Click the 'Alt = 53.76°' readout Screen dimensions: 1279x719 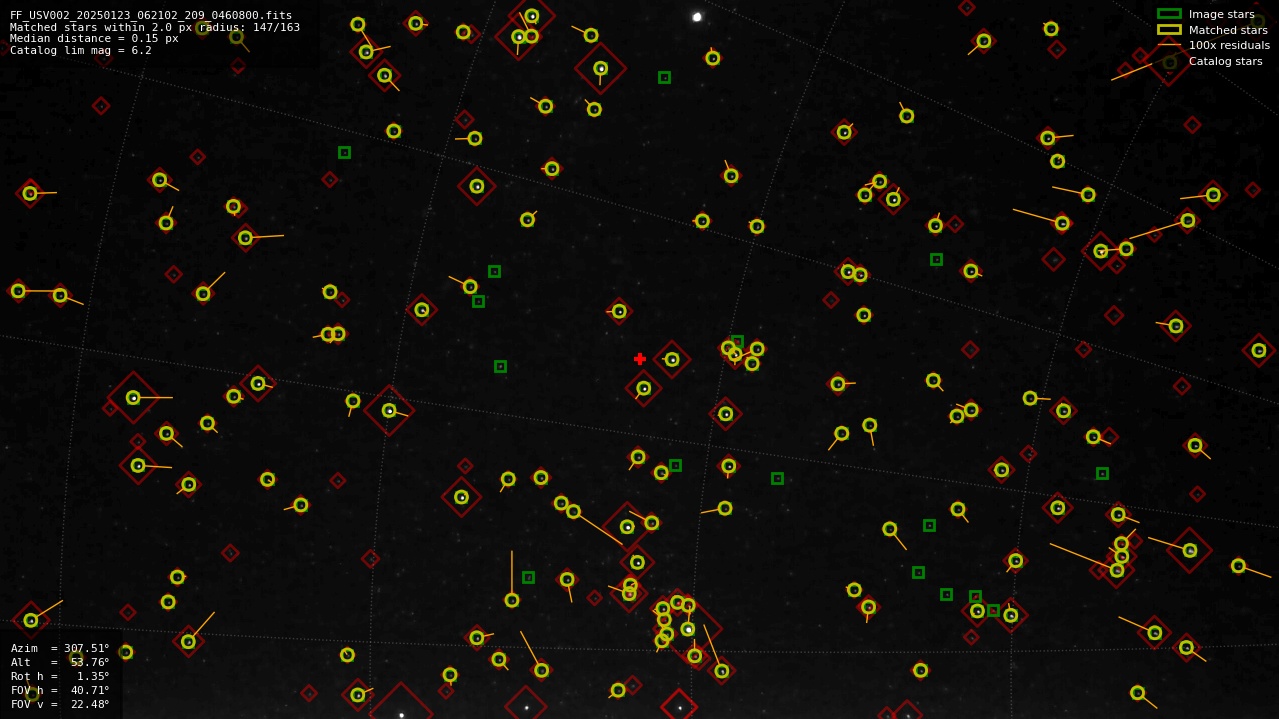[60, 662]
